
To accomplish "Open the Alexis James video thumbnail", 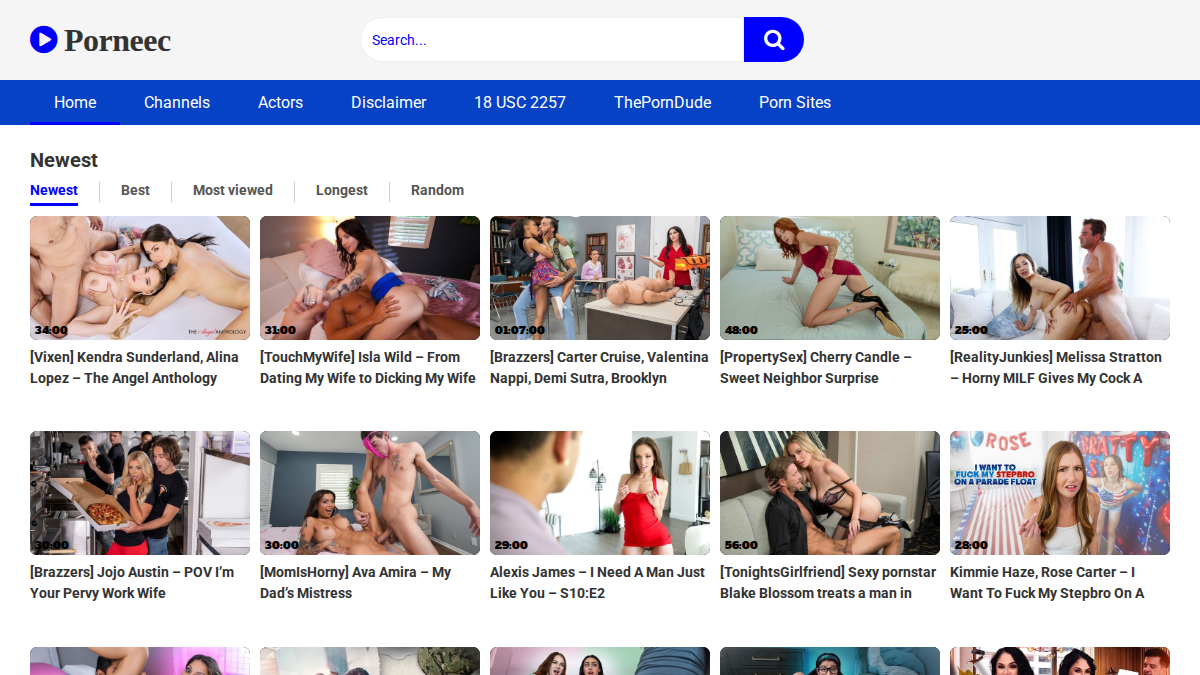I will click(x=600, y=493).
